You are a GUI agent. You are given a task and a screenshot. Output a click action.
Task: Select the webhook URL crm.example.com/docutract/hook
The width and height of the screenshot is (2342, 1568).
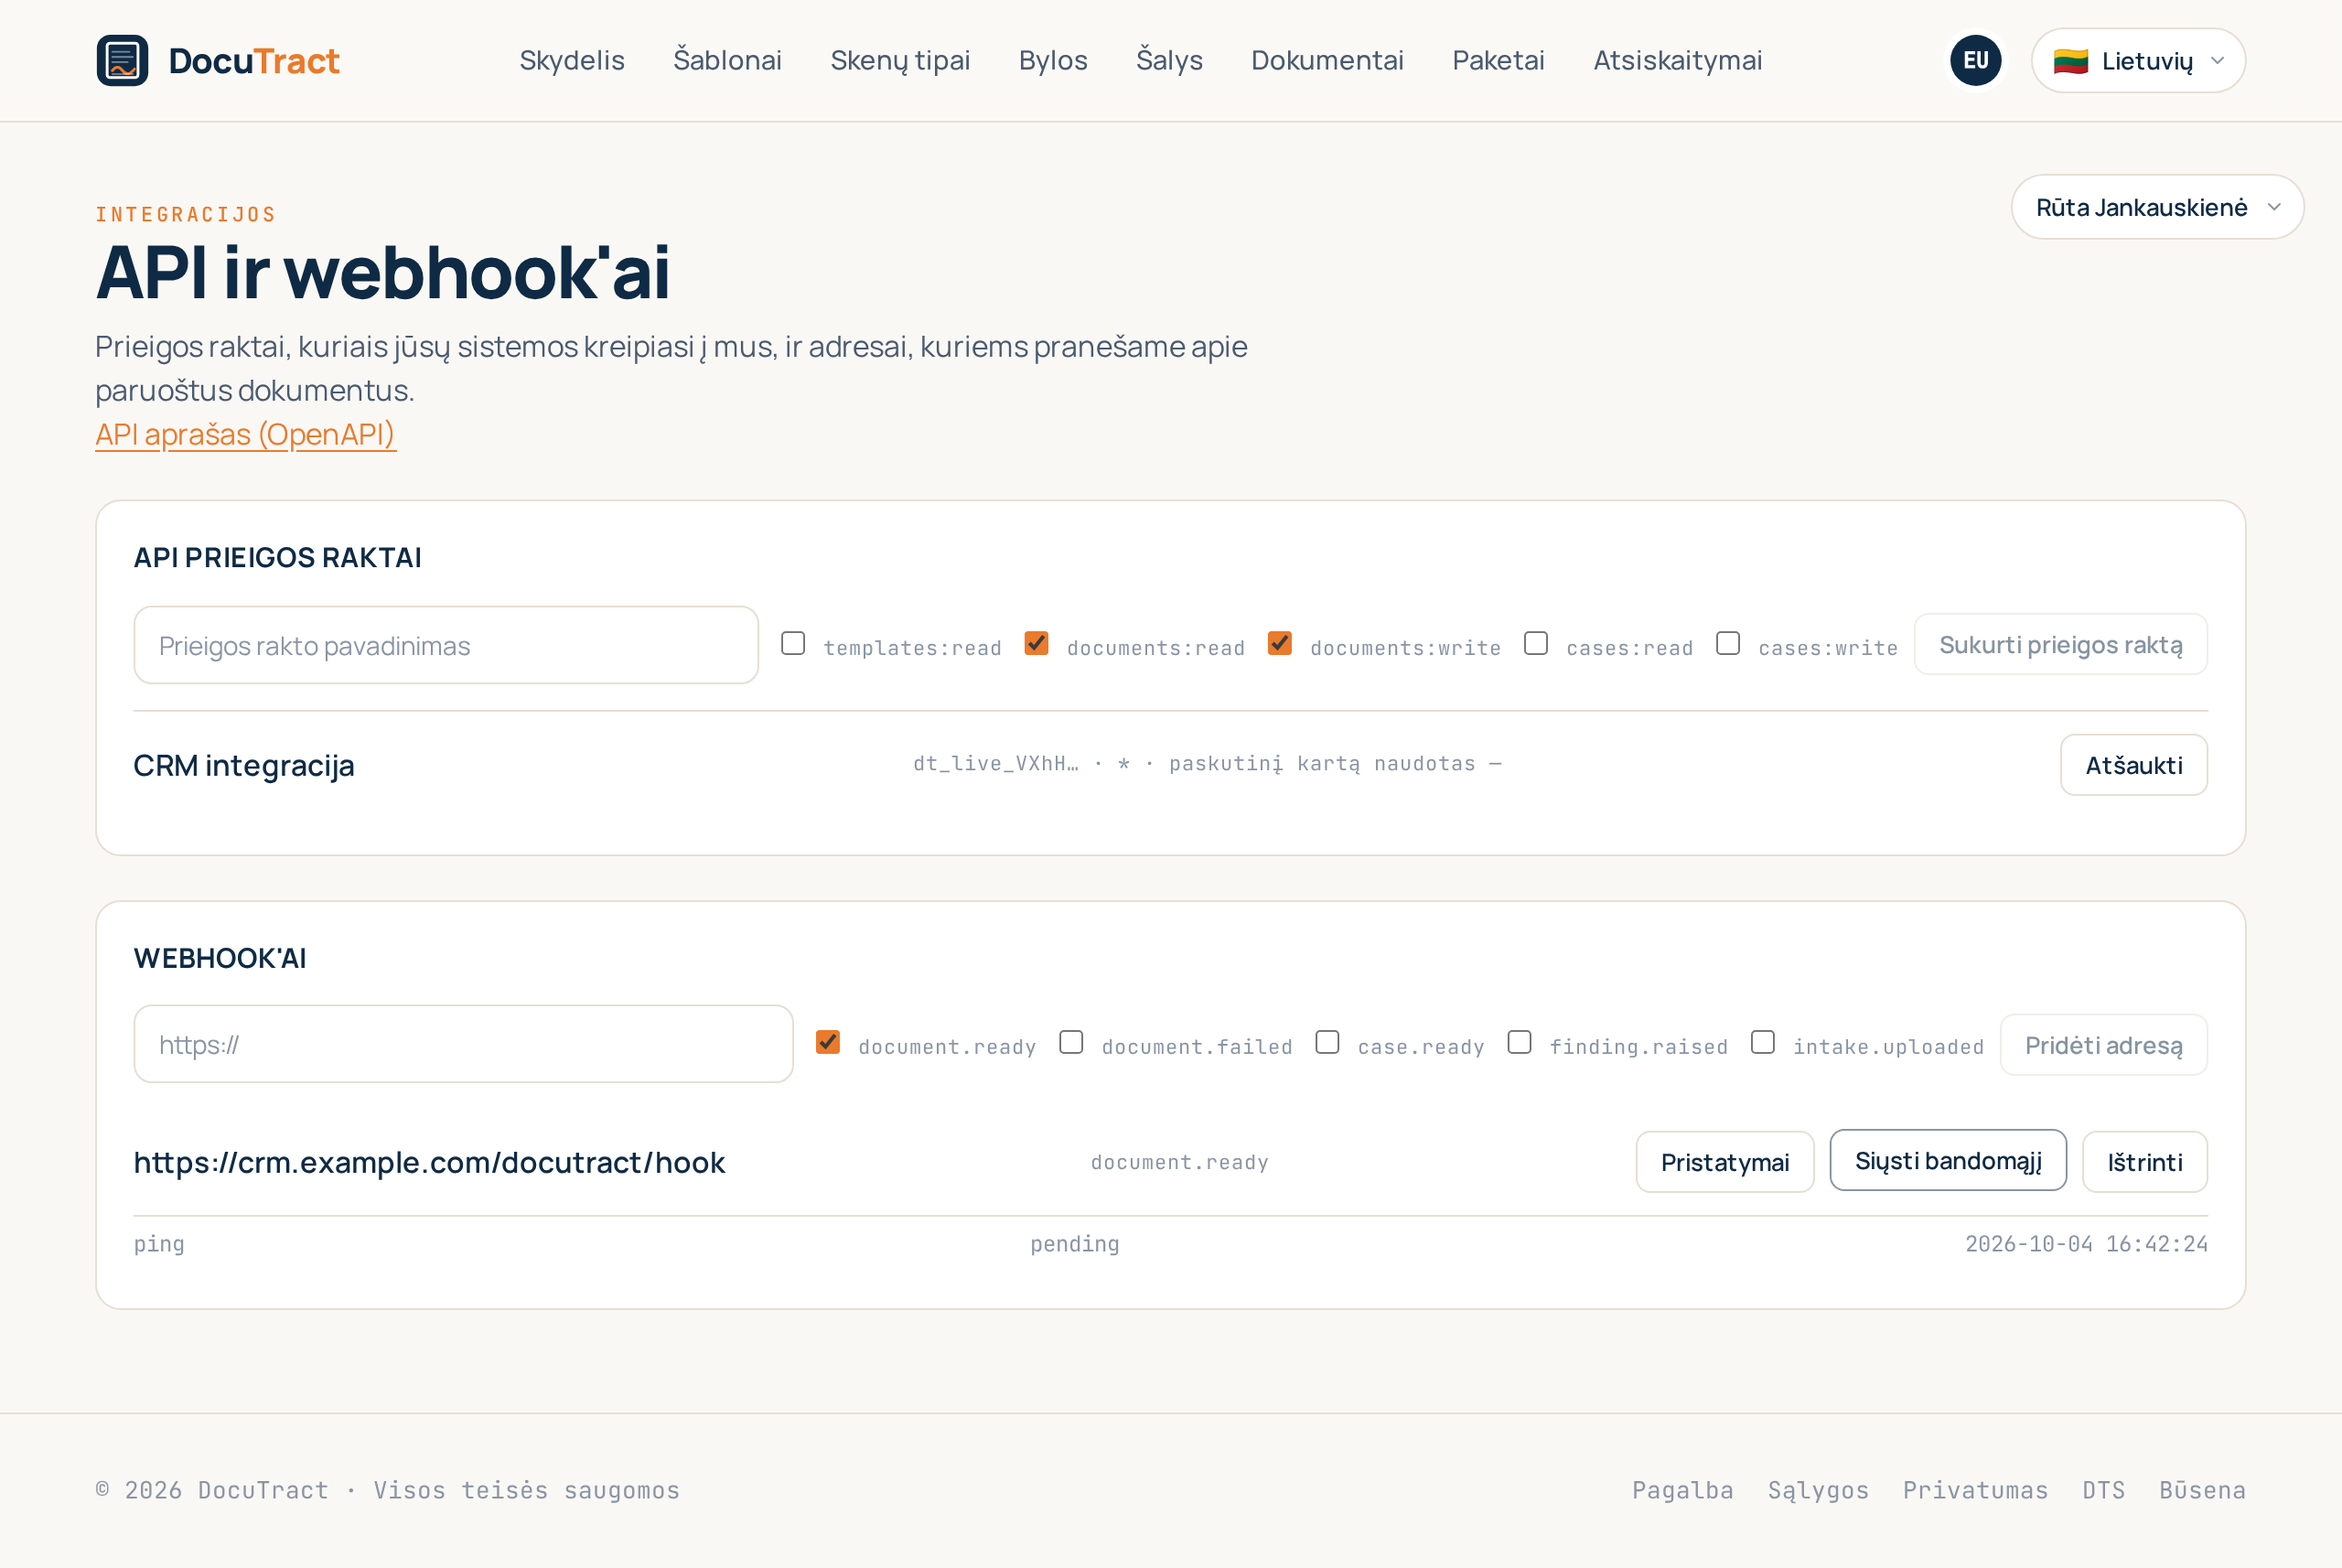[x=429, y=1162]
